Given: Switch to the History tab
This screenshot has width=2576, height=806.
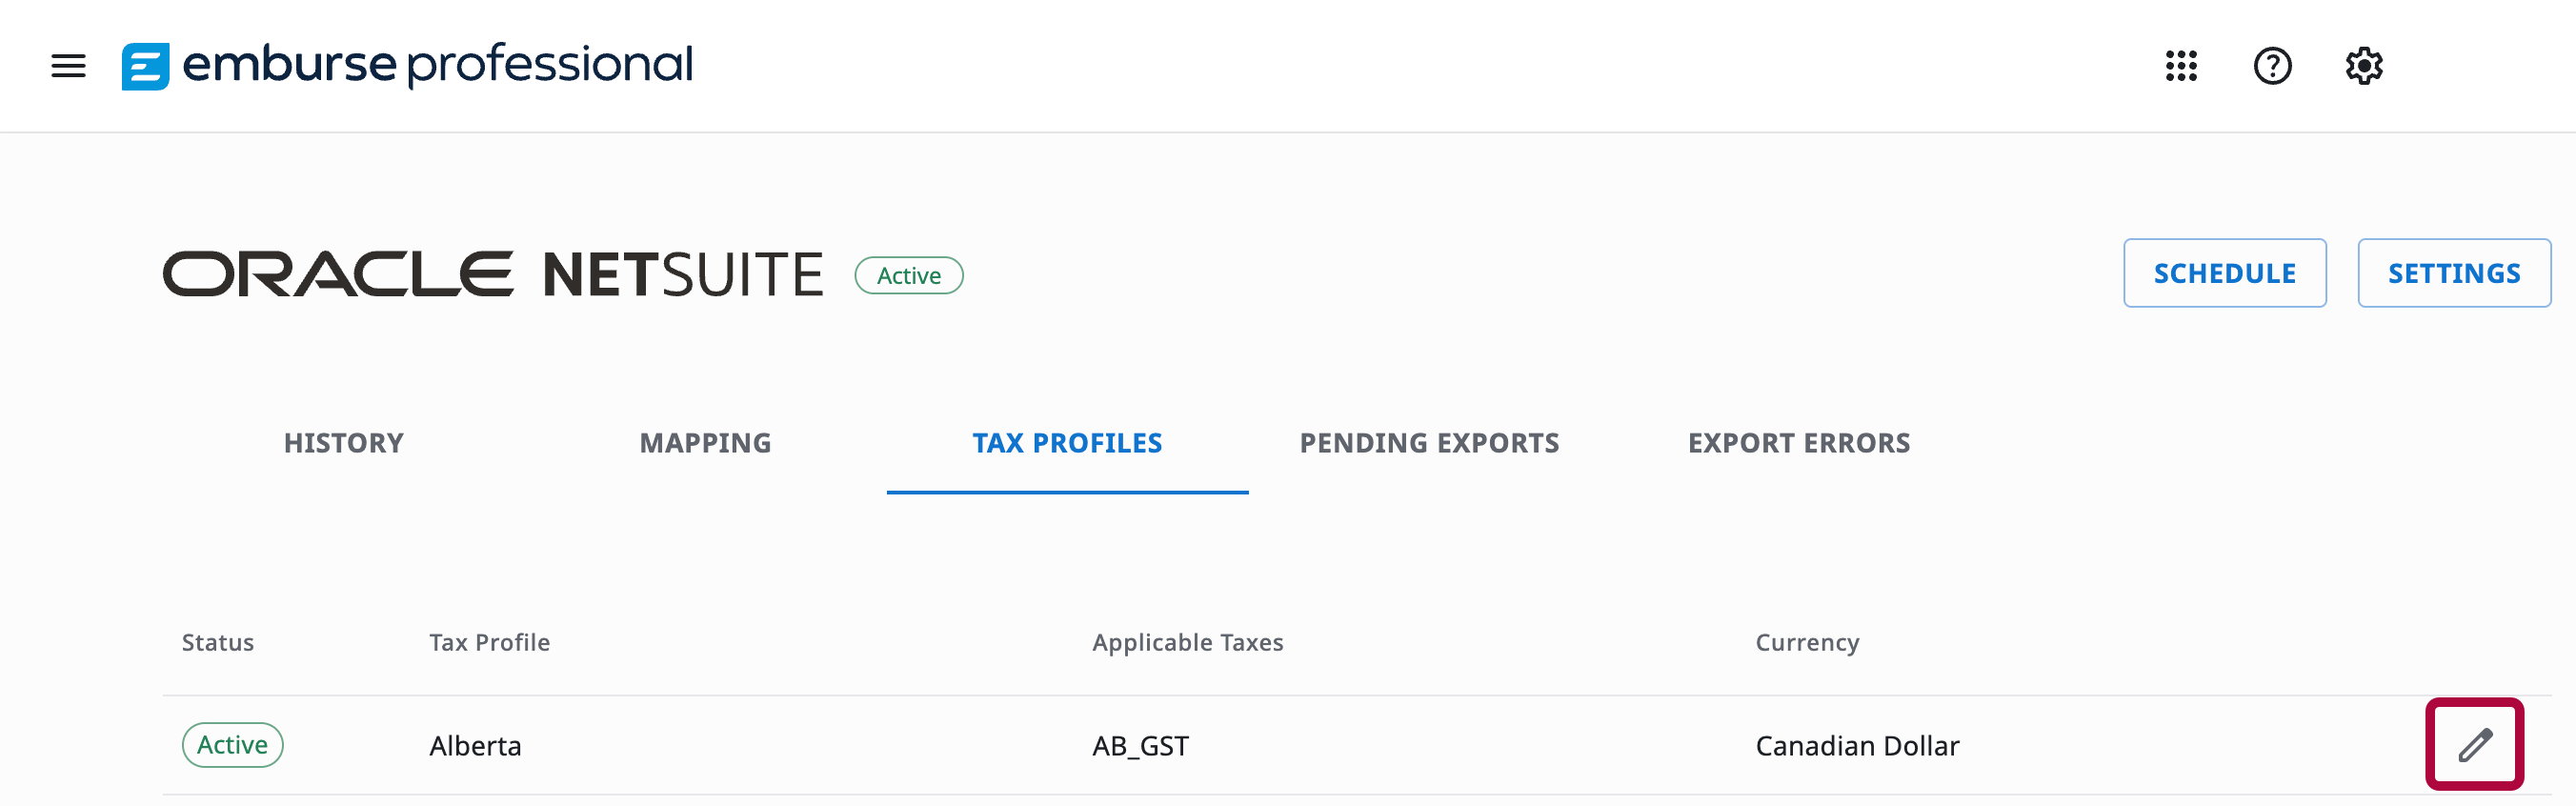Looking at the screenshot, I should pyautogui.click(x=343, y=443).
